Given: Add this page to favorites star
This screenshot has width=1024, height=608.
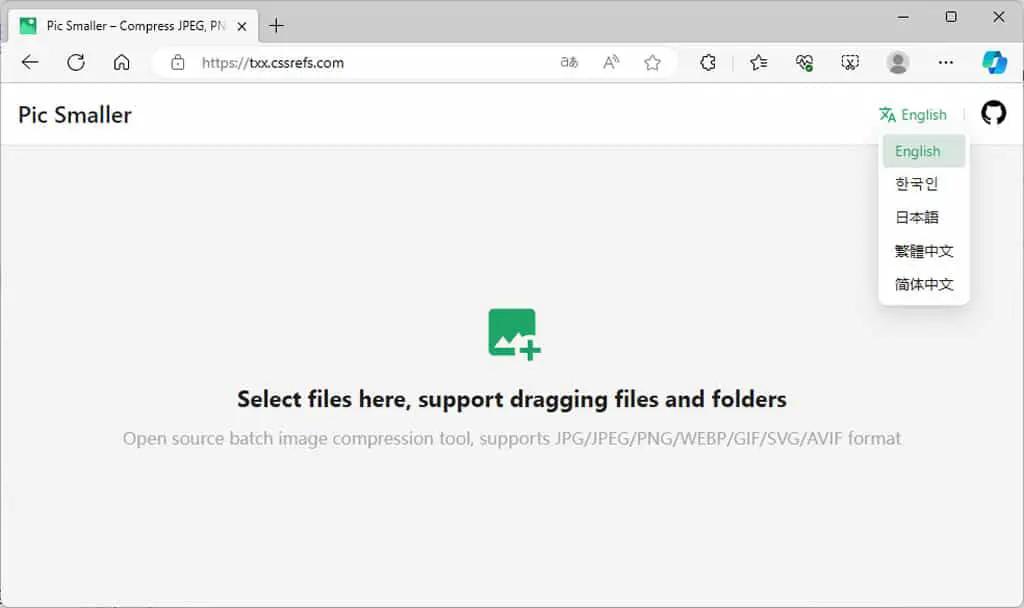Looking at the screenshot, I should pyautogui.click(x=652, y=63).
